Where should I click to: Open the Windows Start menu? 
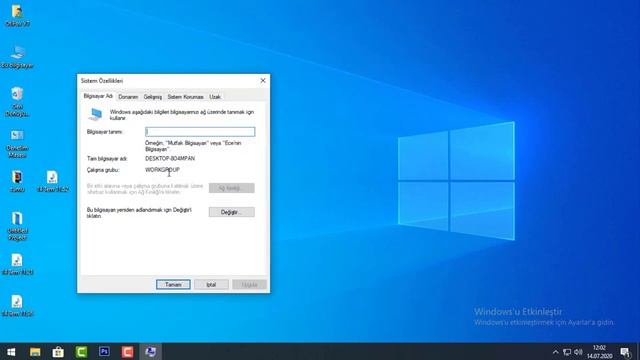tap(11, 352)
